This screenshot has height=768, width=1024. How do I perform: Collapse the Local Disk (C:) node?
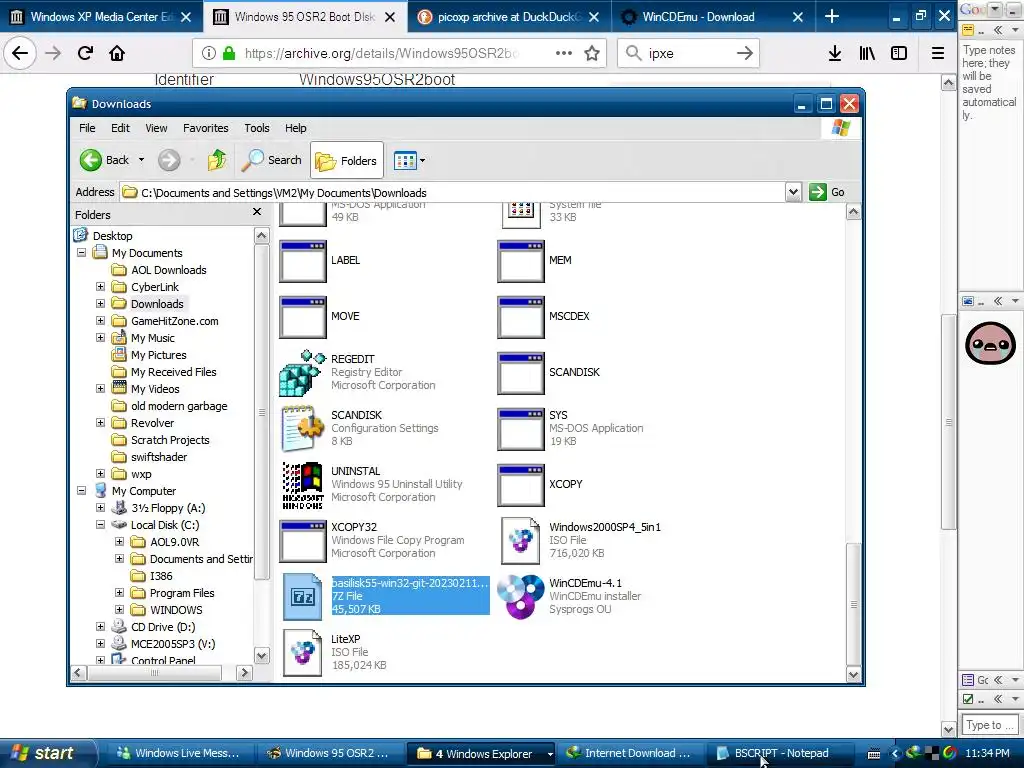point(101,524)
